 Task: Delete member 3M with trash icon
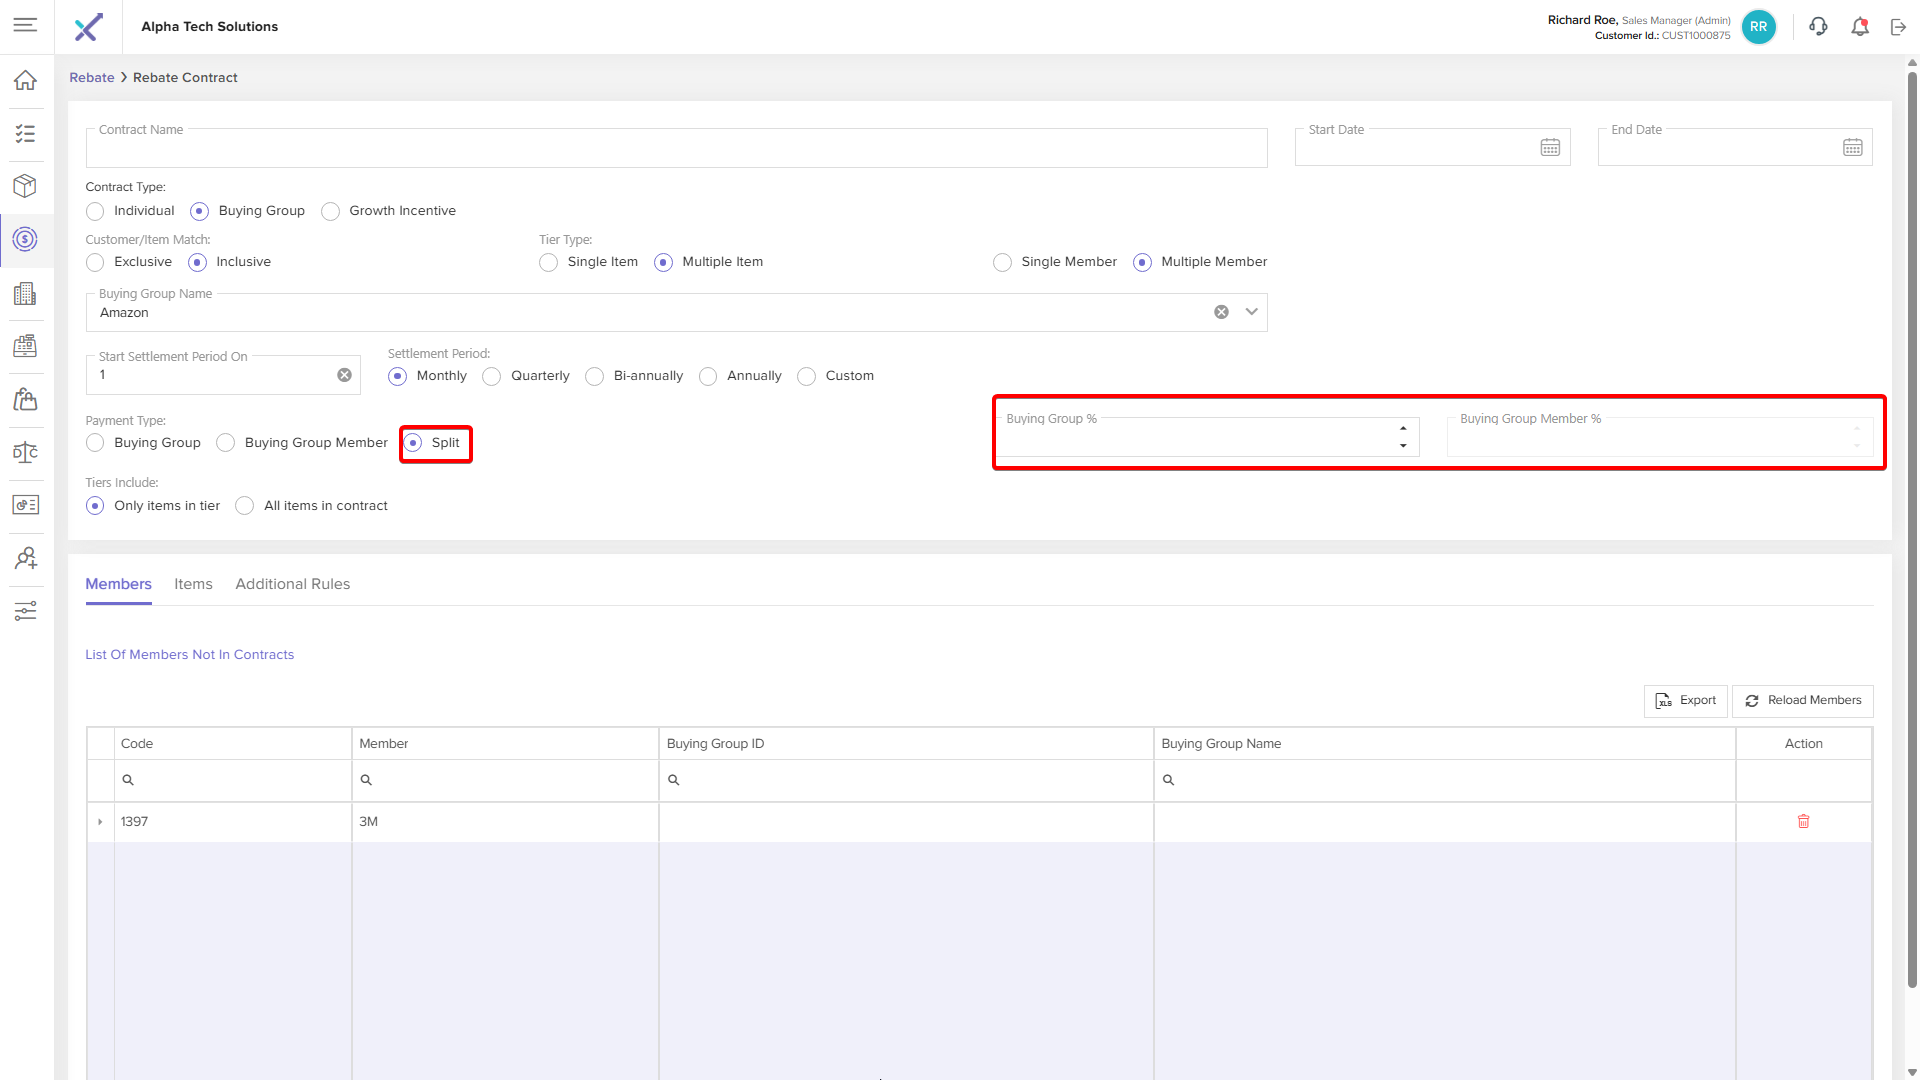tap(1803, 821)
